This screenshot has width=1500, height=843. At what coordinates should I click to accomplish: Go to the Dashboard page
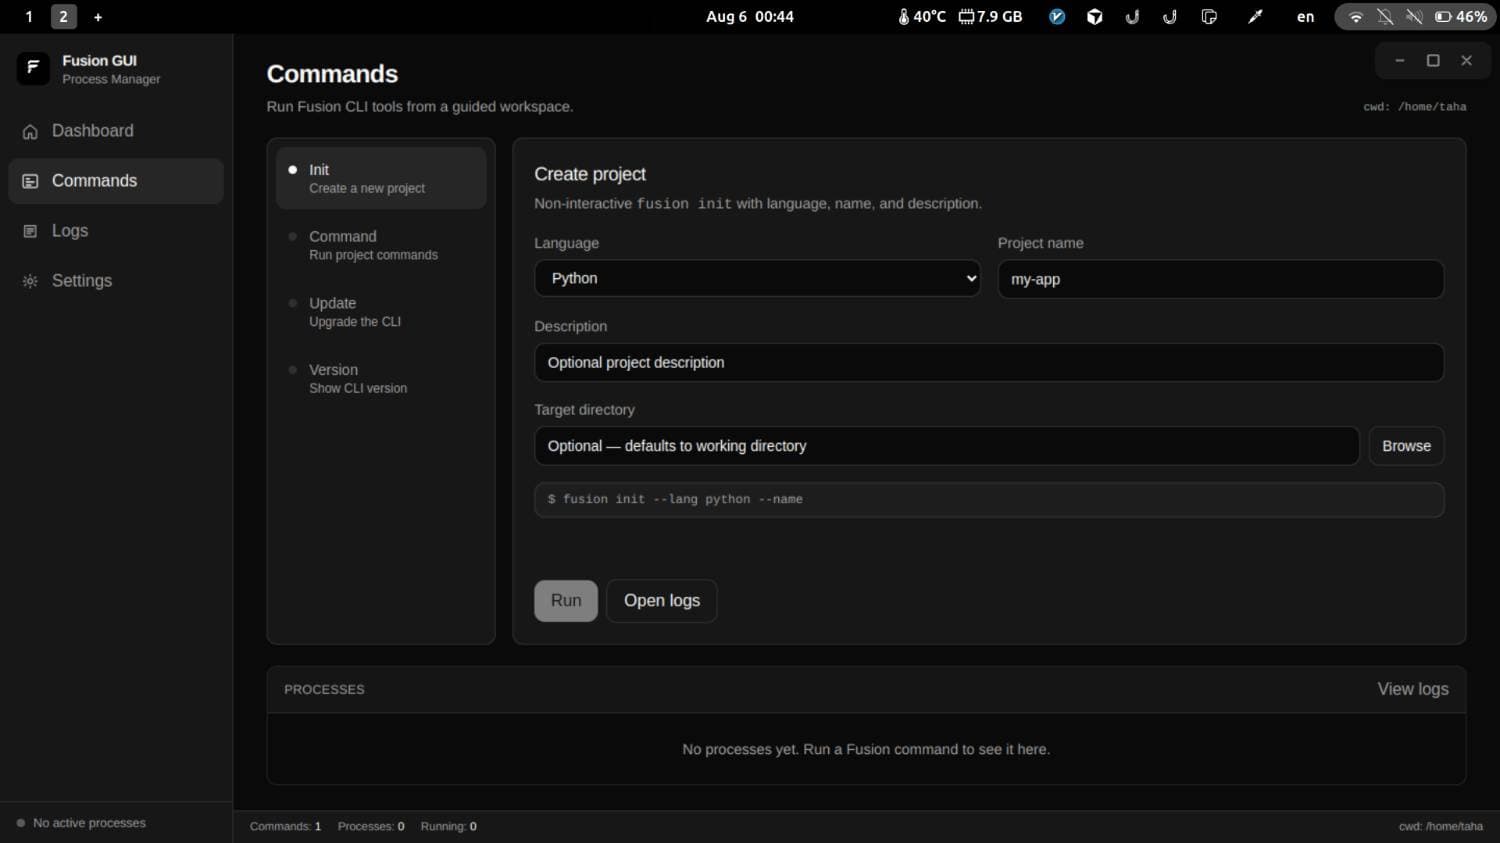[x=116, y=131]
